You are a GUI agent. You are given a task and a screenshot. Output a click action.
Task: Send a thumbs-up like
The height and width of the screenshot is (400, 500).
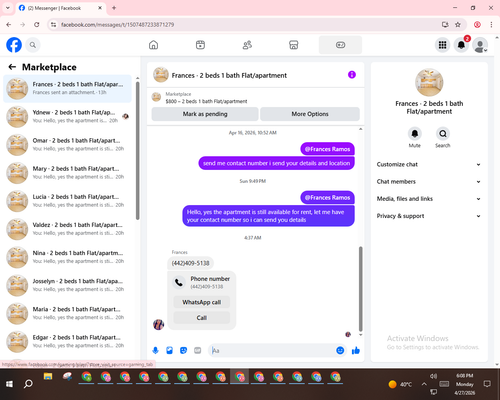pyautogui.click(x=356, y=350)
